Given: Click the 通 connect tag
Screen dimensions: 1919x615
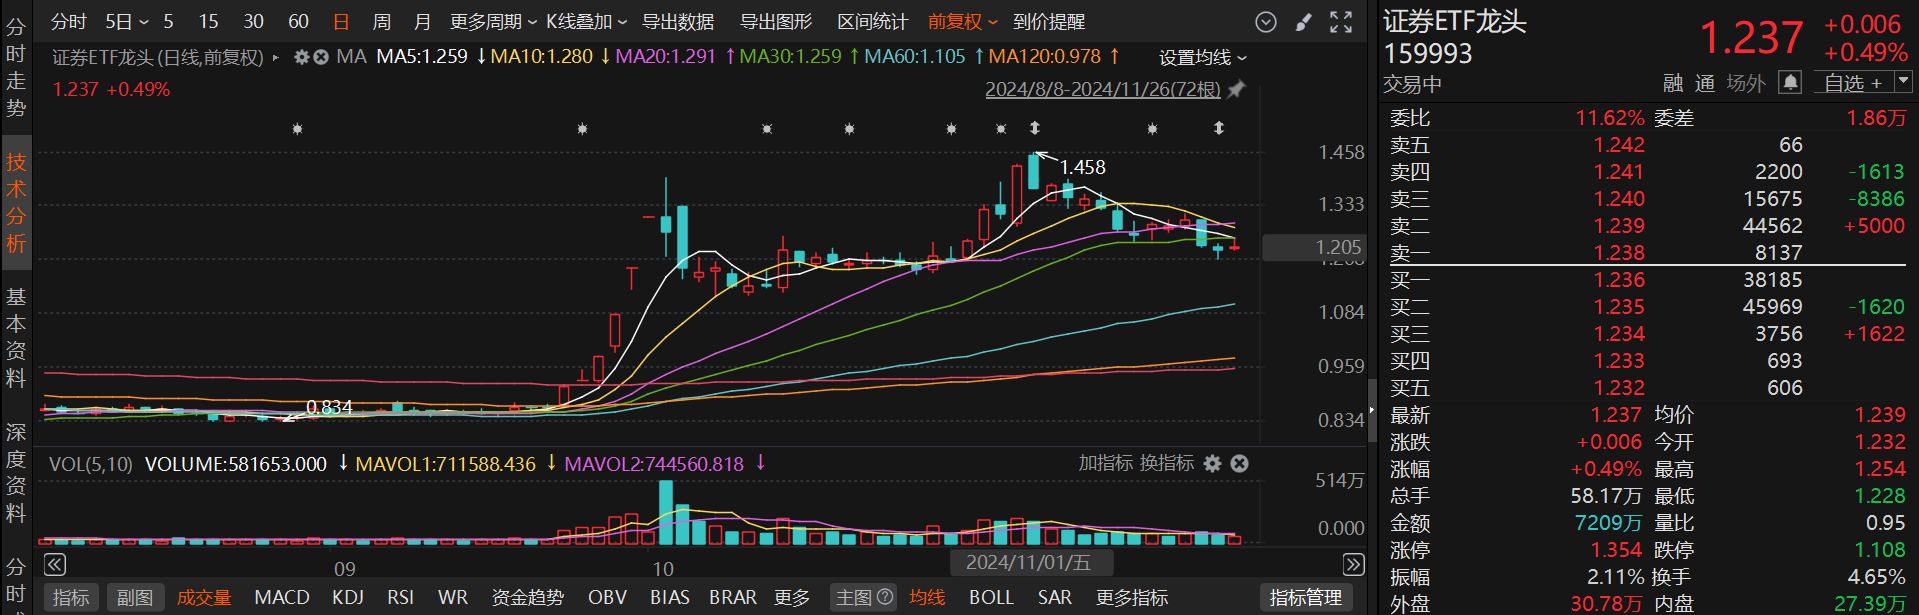Looking at the screenshot, I should pos(1705,83).
